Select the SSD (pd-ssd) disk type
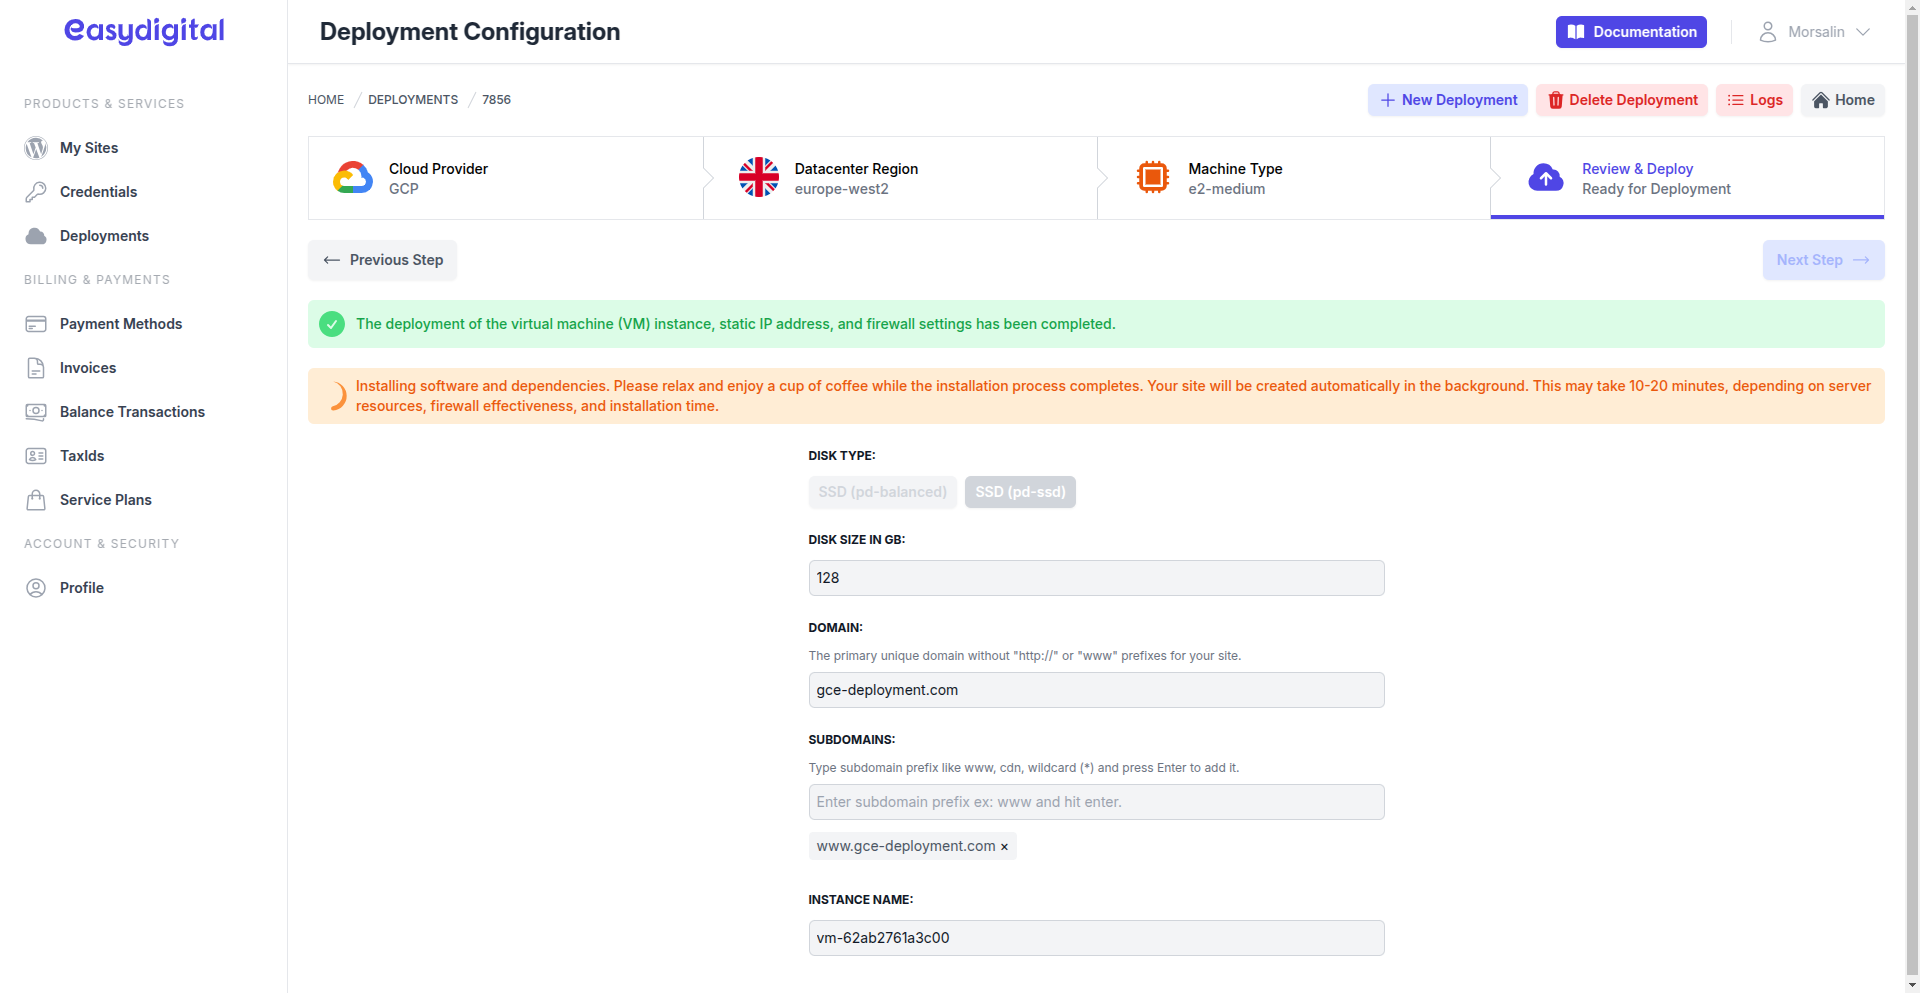This screenshot has width=1920, height=993. click(1020, 492)
